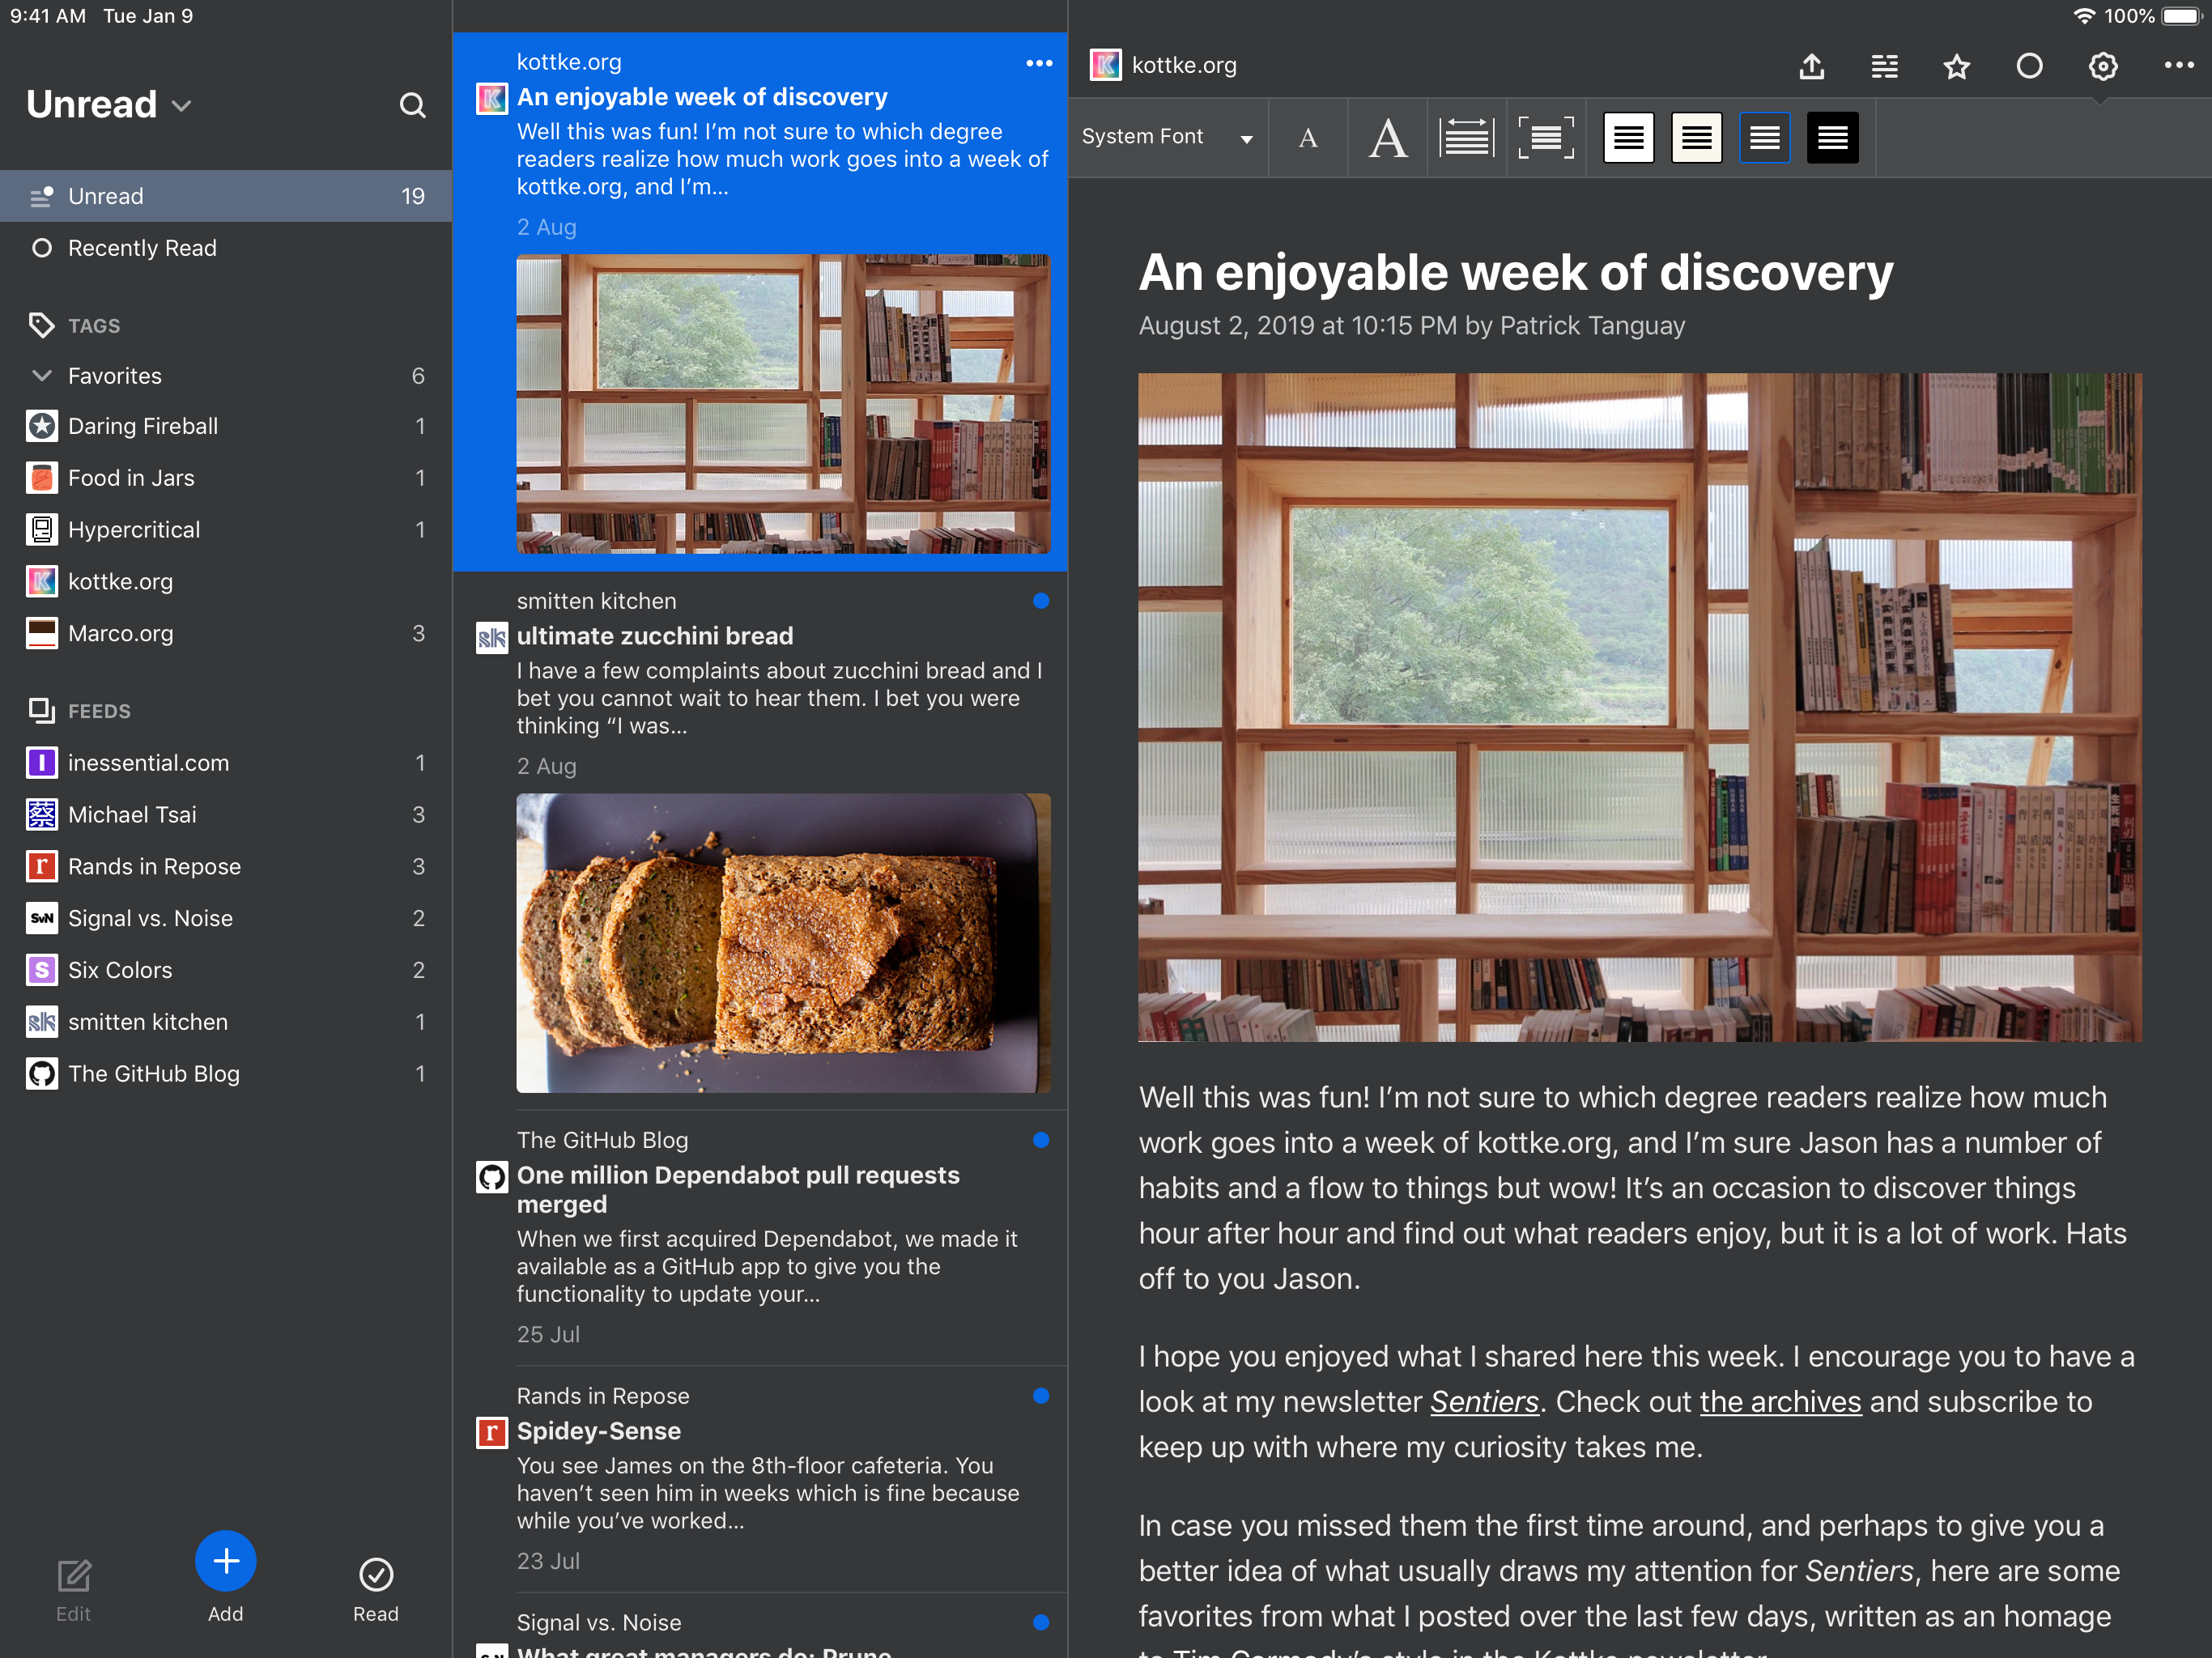Image resolution: width=2212 pixels, height=1658 pixels.
Task: Click the line spacing icon
Action: click(x=1466, y=138)
